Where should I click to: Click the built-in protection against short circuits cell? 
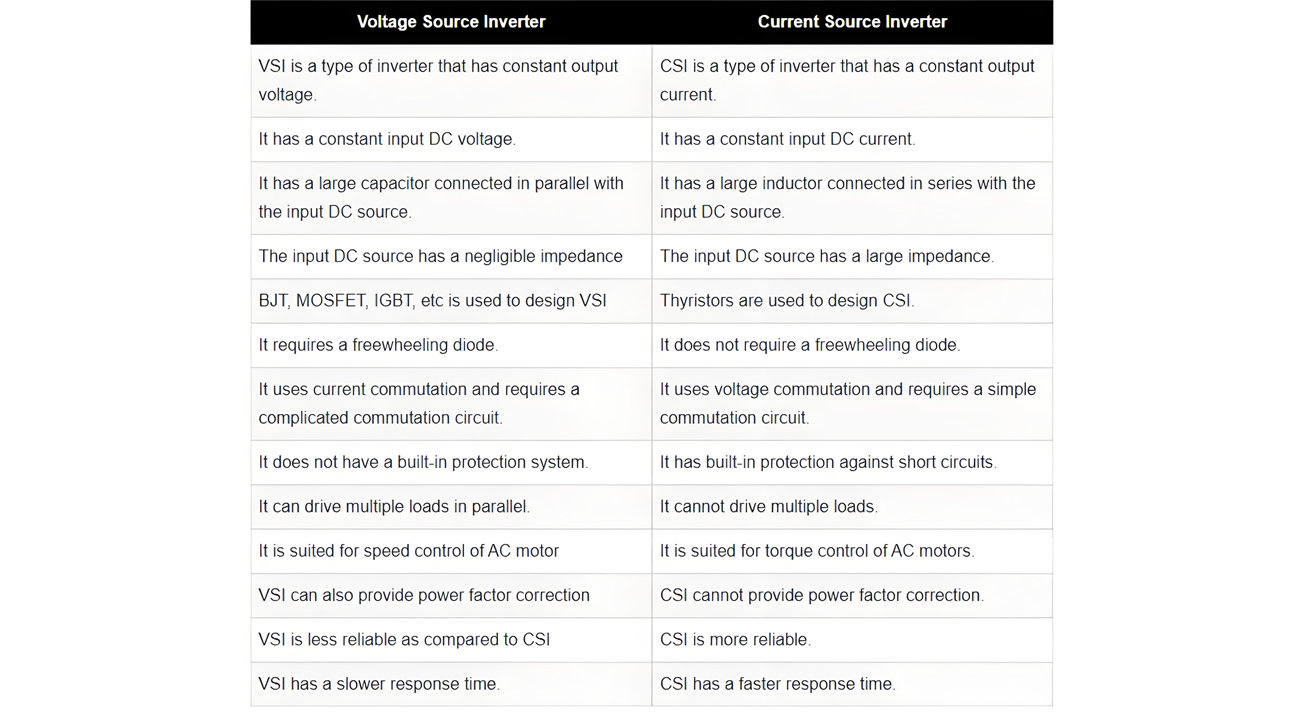click(x=852, y=462)
